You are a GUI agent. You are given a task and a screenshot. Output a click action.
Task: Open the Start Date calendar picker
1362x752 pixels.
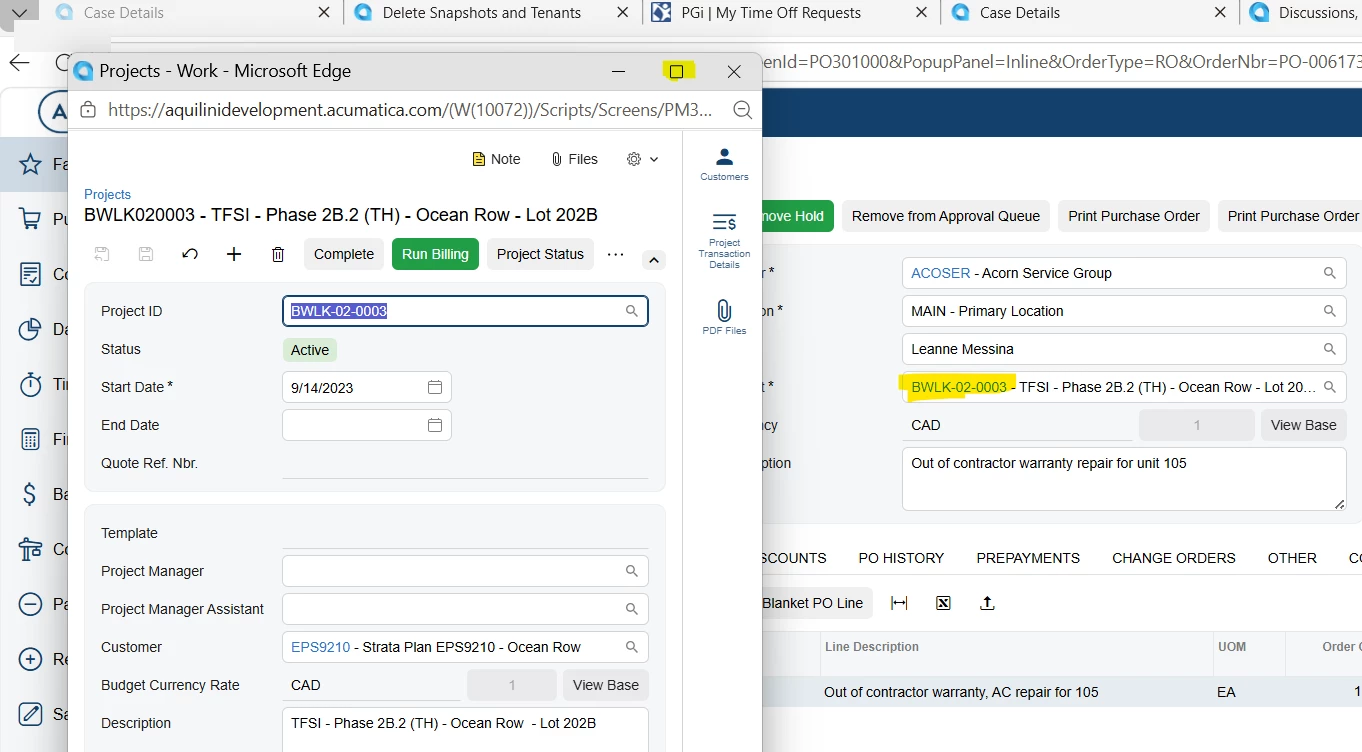click(x=435, y=387)
